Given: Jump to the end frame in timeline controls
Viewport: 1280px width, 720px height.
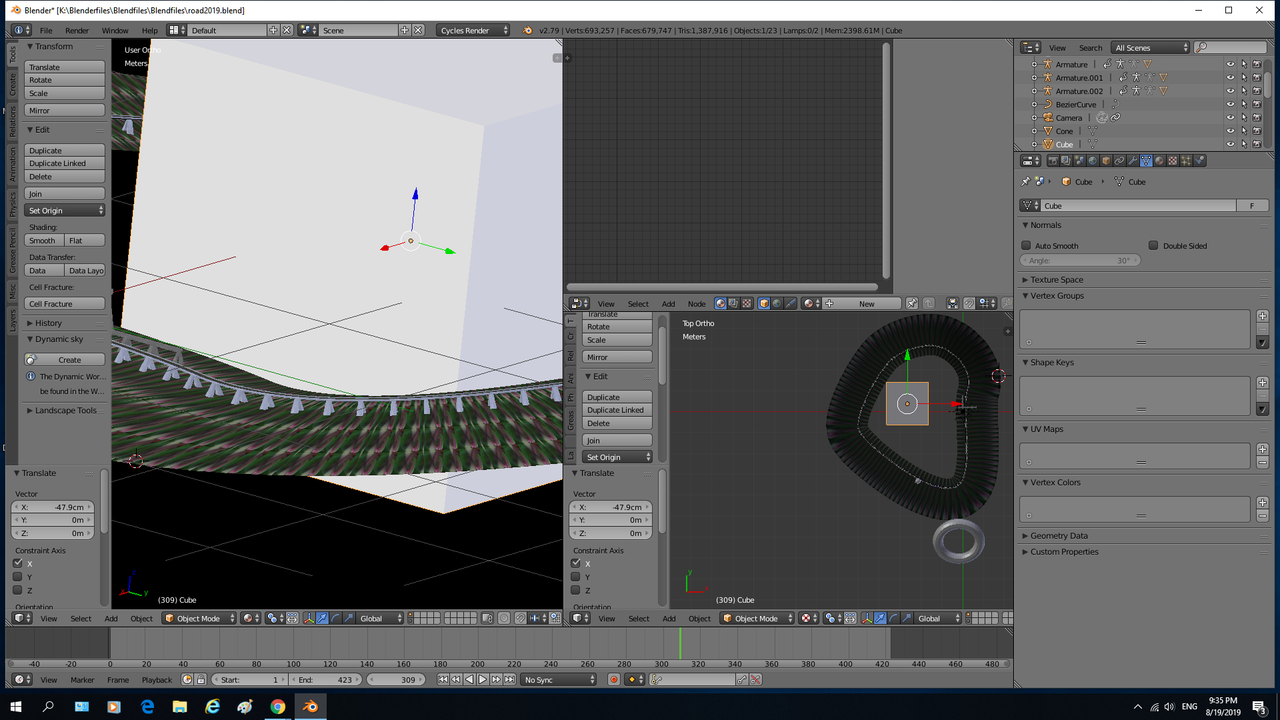Looking at the screenshot, I should click(x=509, y=679).
